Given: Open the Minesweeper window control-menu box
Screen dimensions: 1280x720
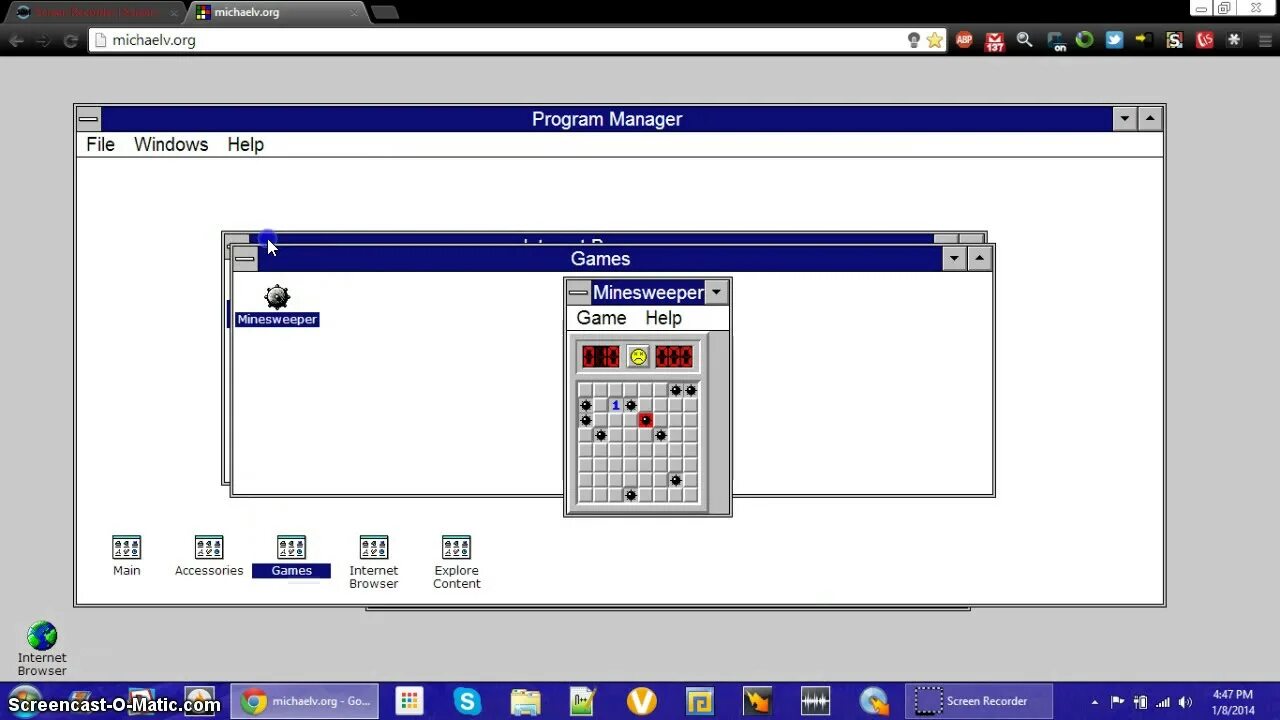Looking at the screenshot, I should pos(578,293).
